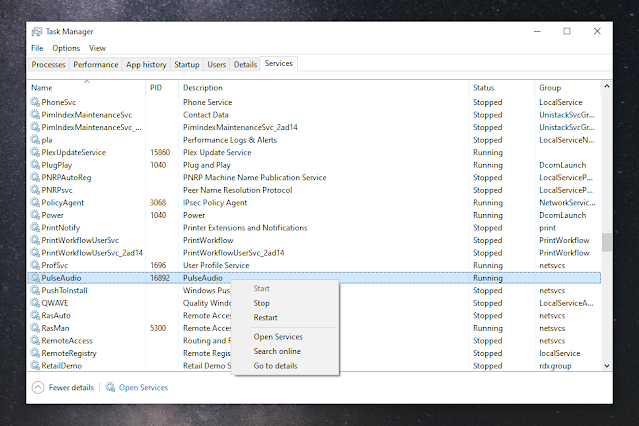Open the File menu
Viewport: 639px width, 426px height.
click(x=37, y=48)
